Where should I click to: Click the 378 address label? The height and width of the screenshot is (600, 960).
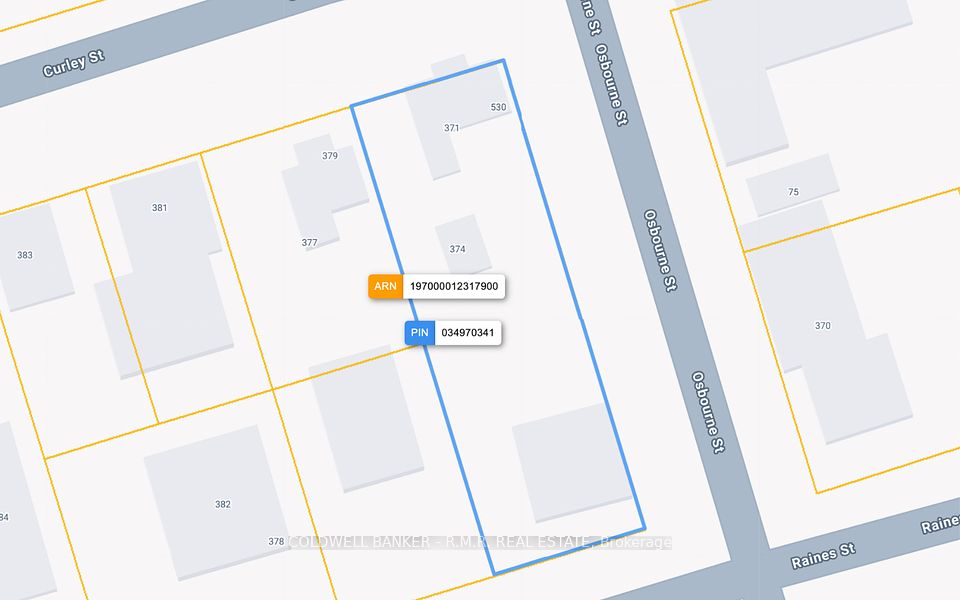276,541
